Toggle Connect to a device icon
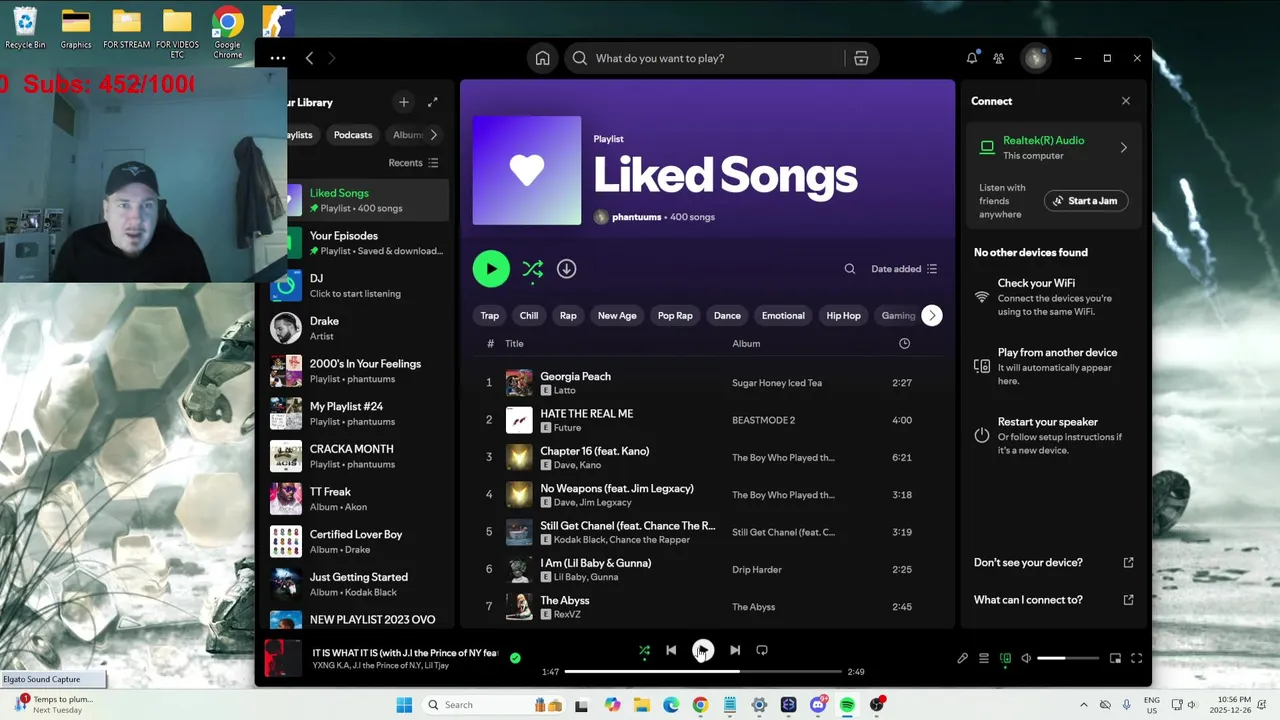 1005,658
